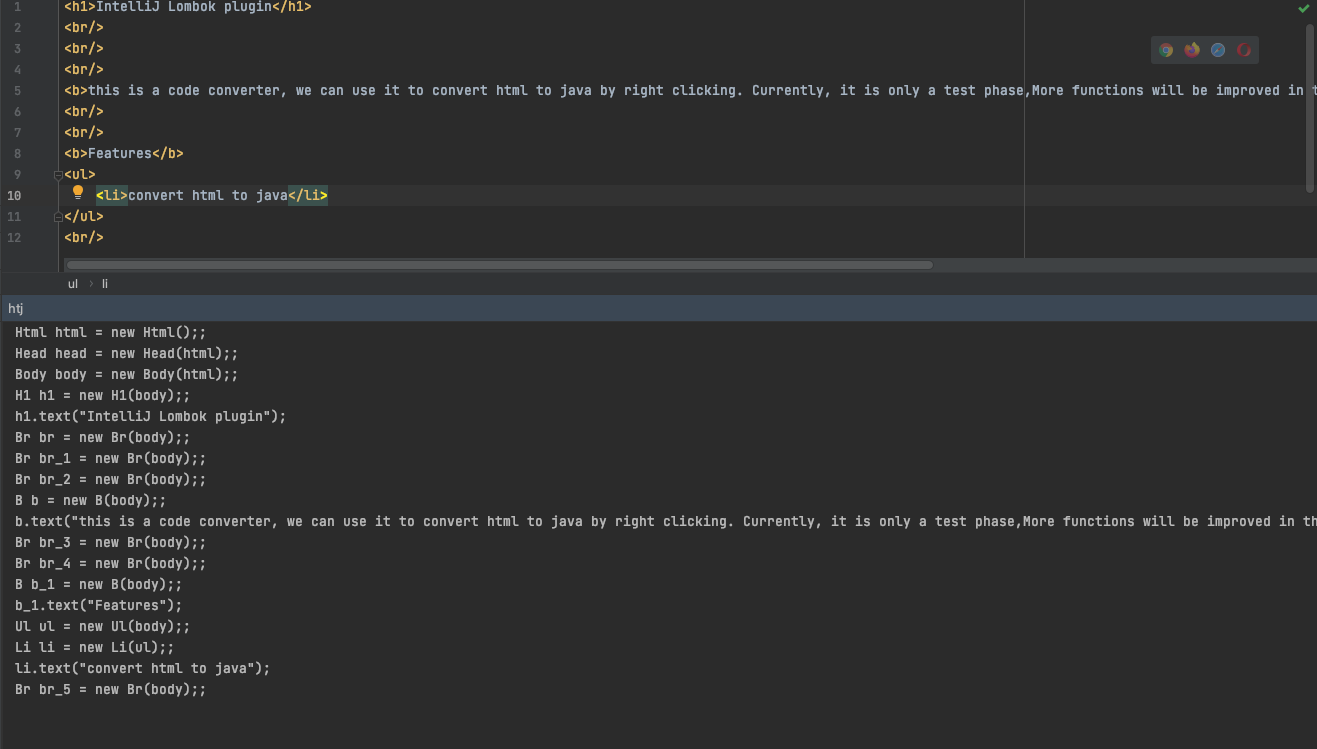Click the '<b>Features</b>' line
Image resolution: width=1317 pixels, height=749 pixels.
(124, 154)
